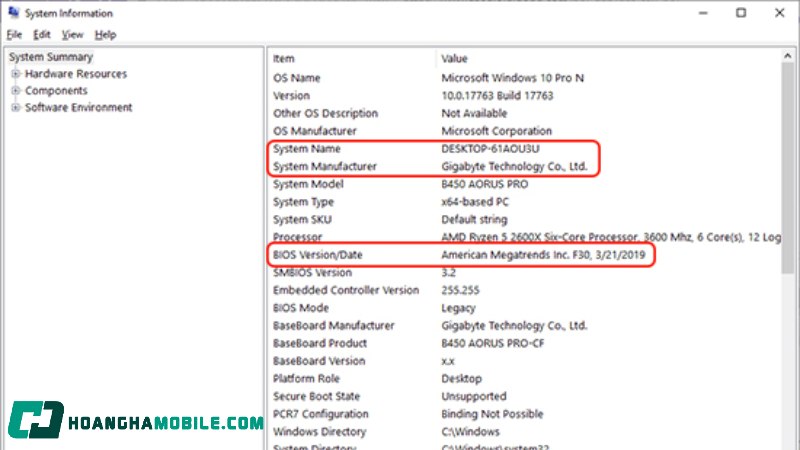Image resolution: width=800 pixels, height=450 pixels.
Task: Select the BIOS Mode row
Action: [524, 308]
